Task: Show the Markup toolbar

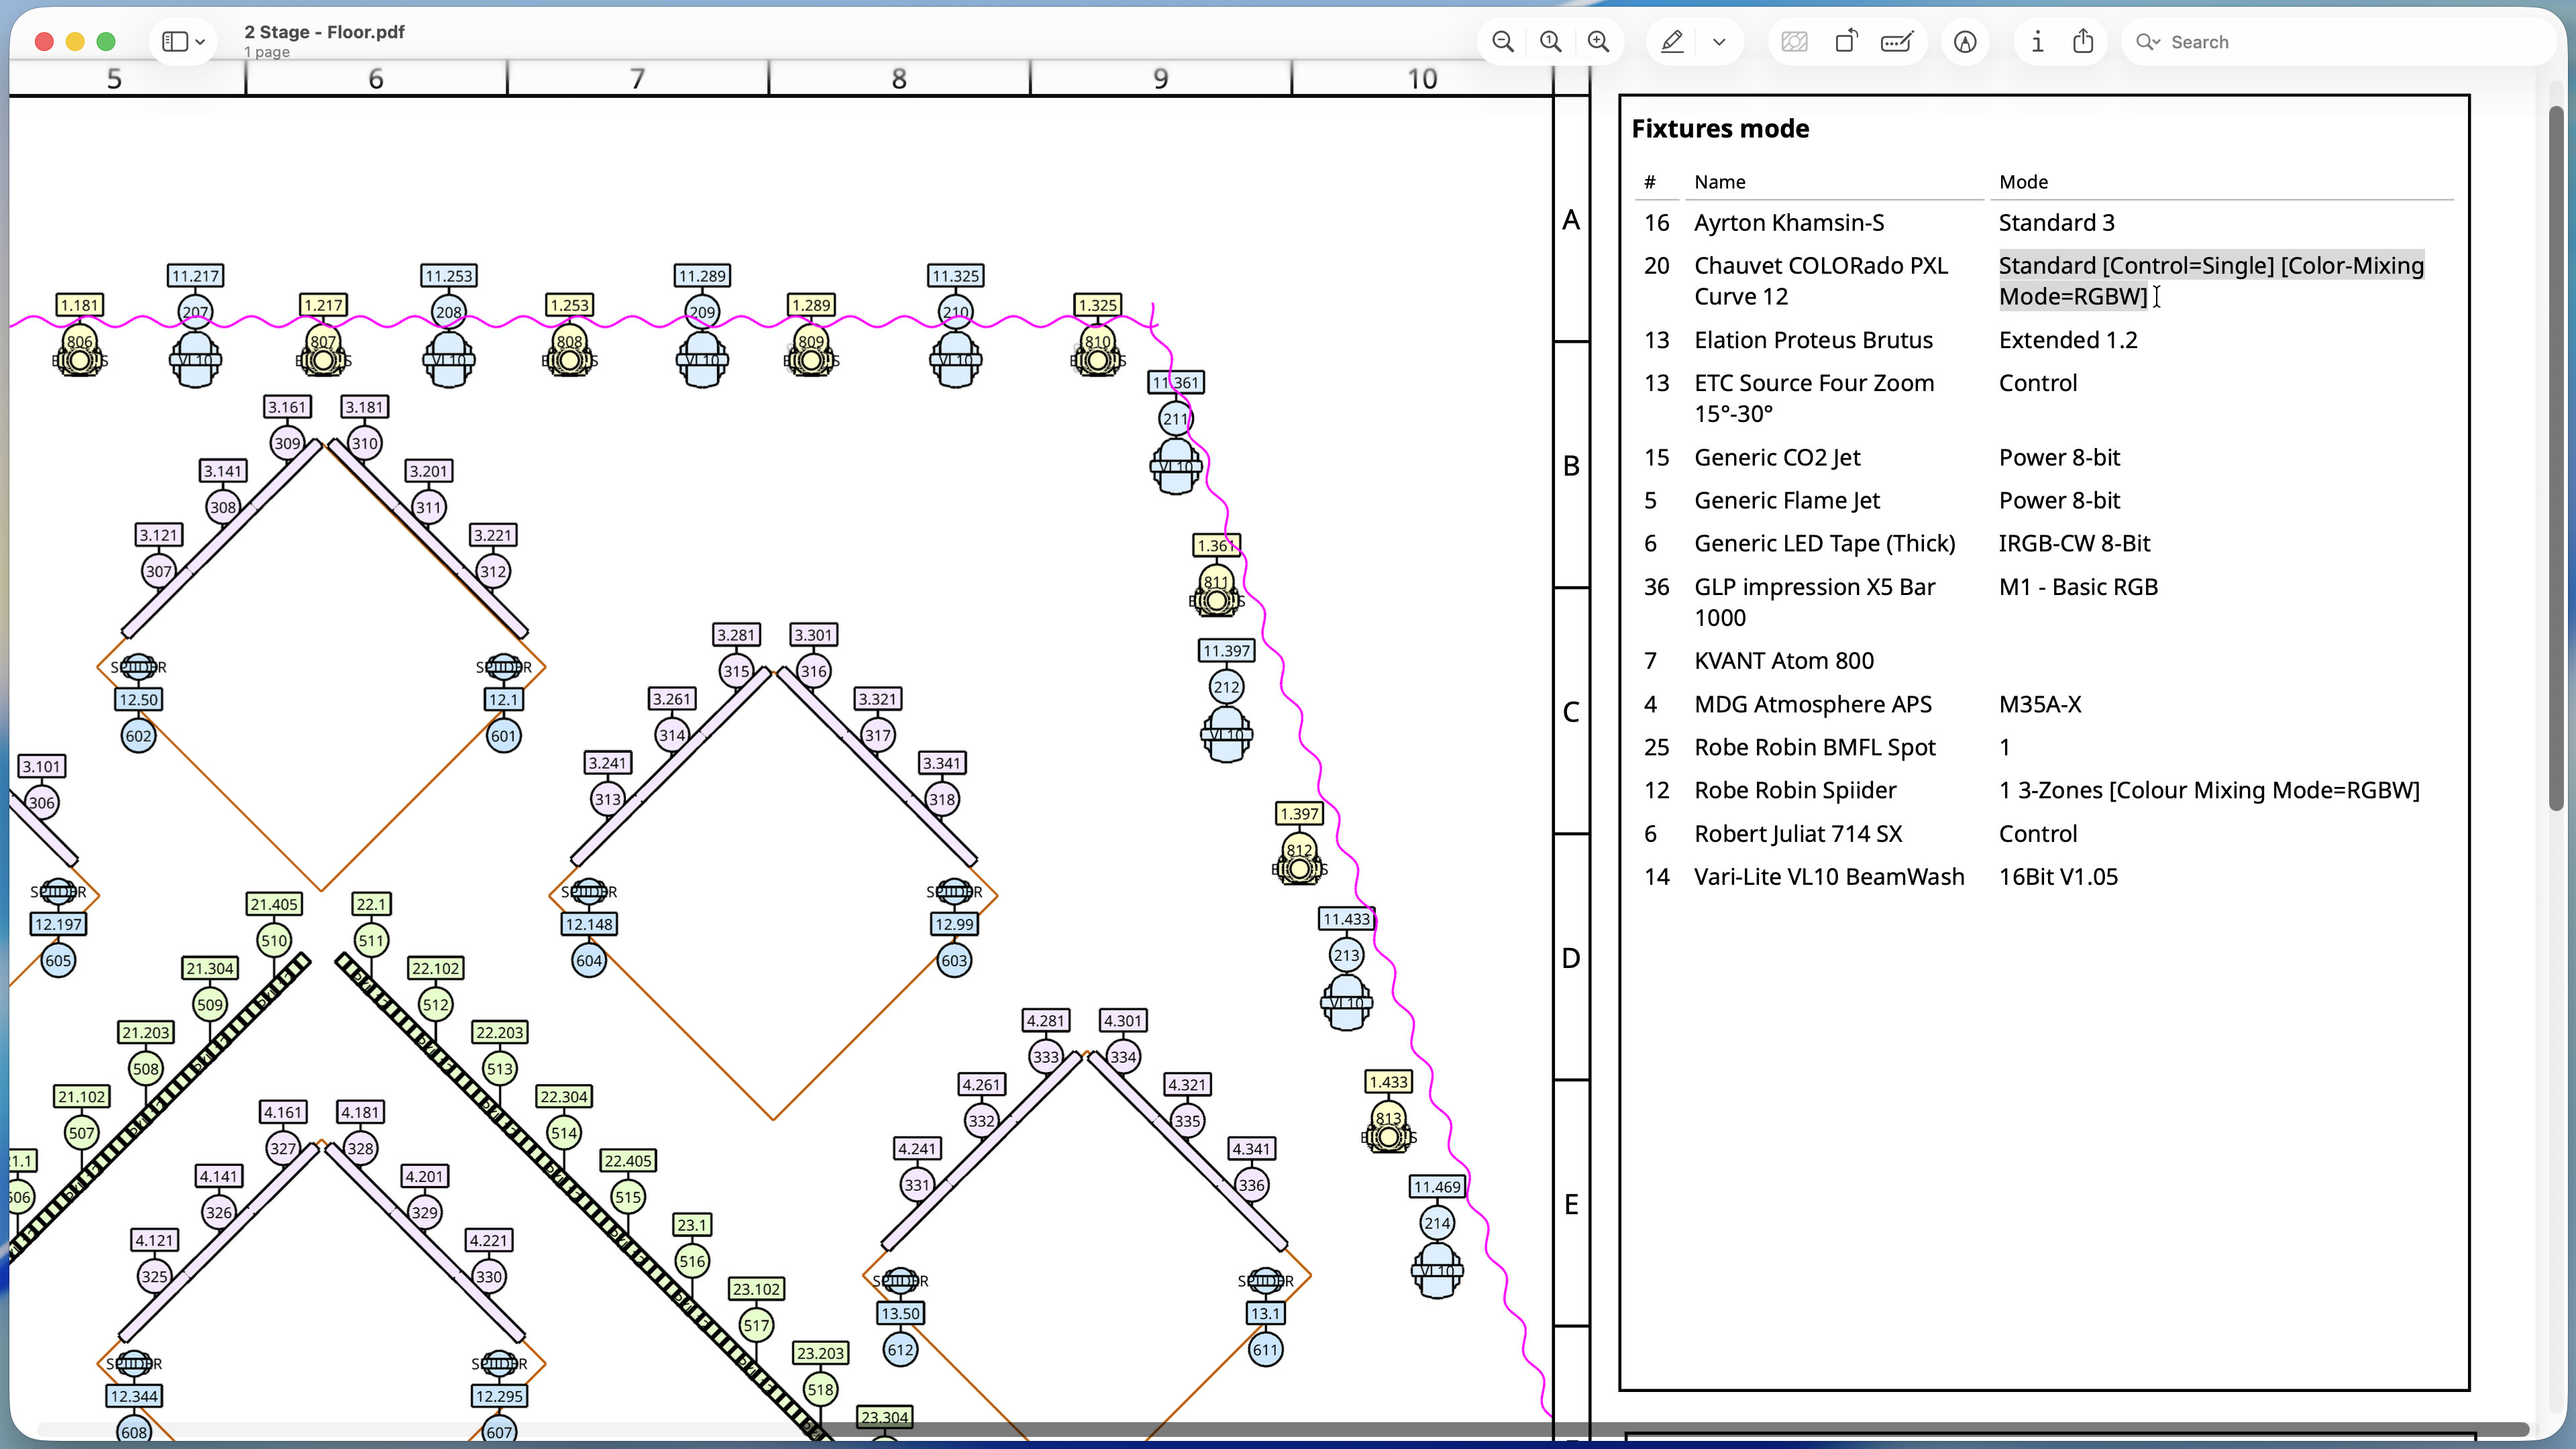Action: coord(1965,41)
